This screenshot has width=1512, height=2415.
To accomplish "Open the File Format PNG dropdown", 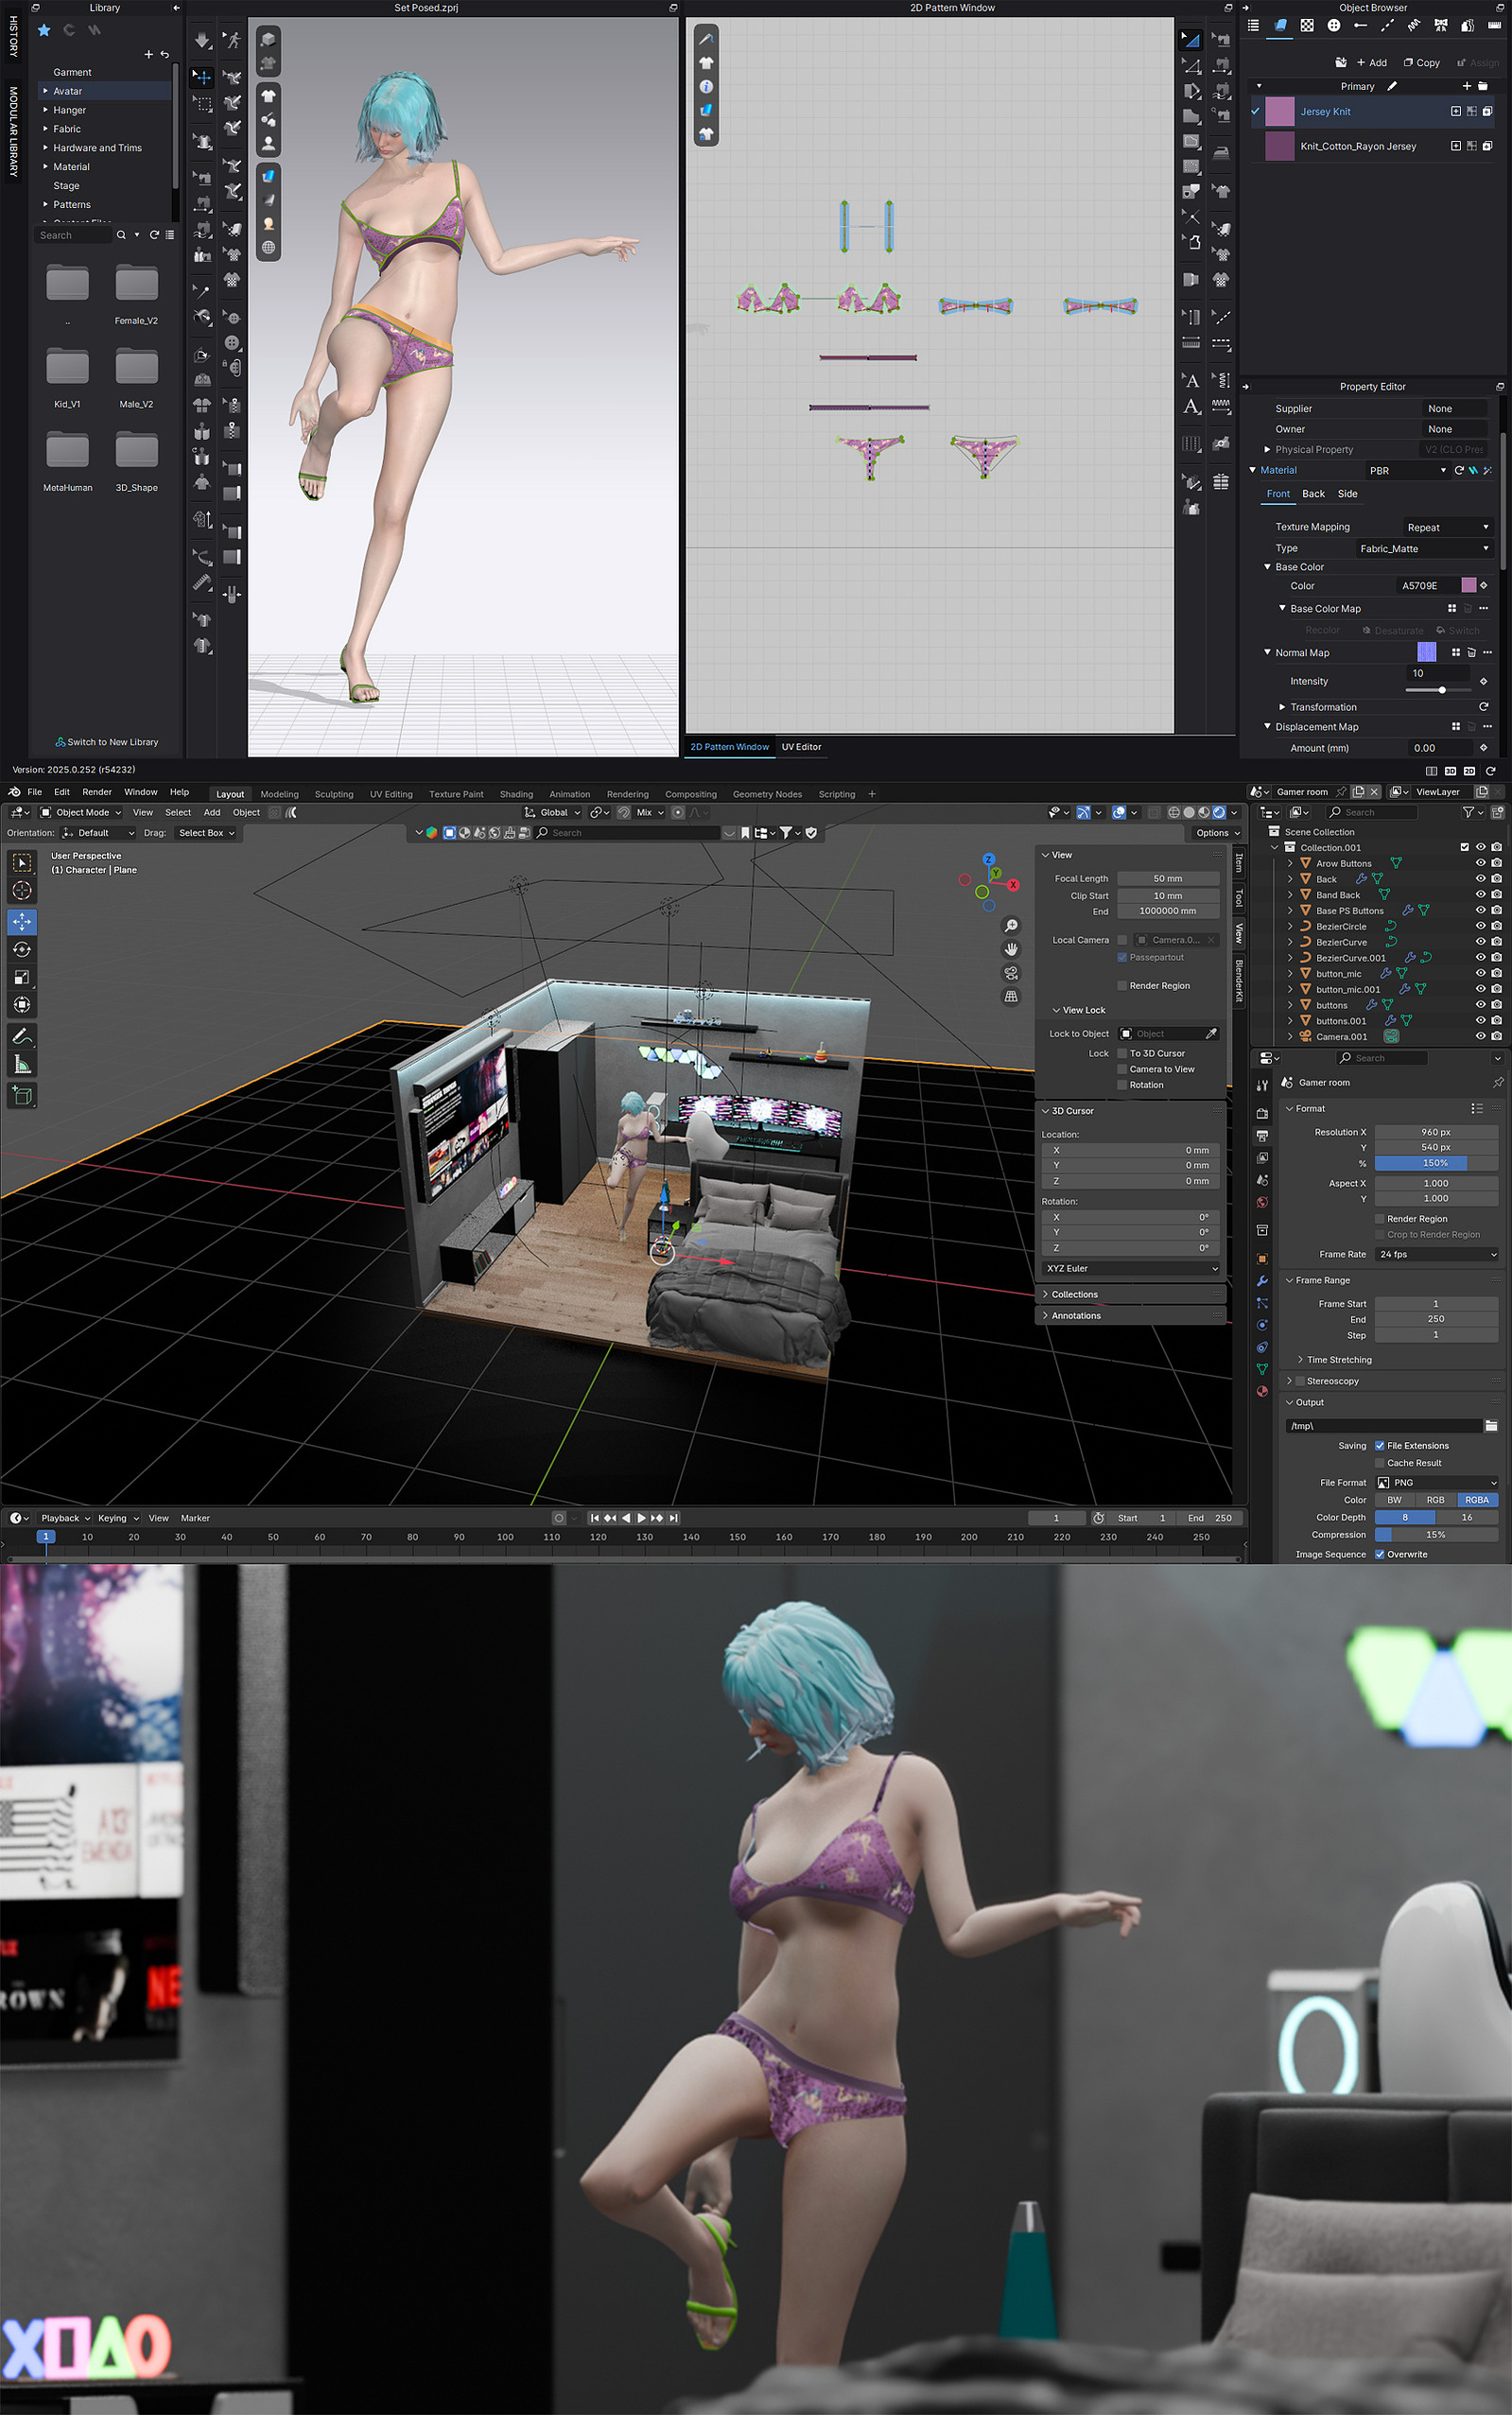I will tap(1437, 1482).
